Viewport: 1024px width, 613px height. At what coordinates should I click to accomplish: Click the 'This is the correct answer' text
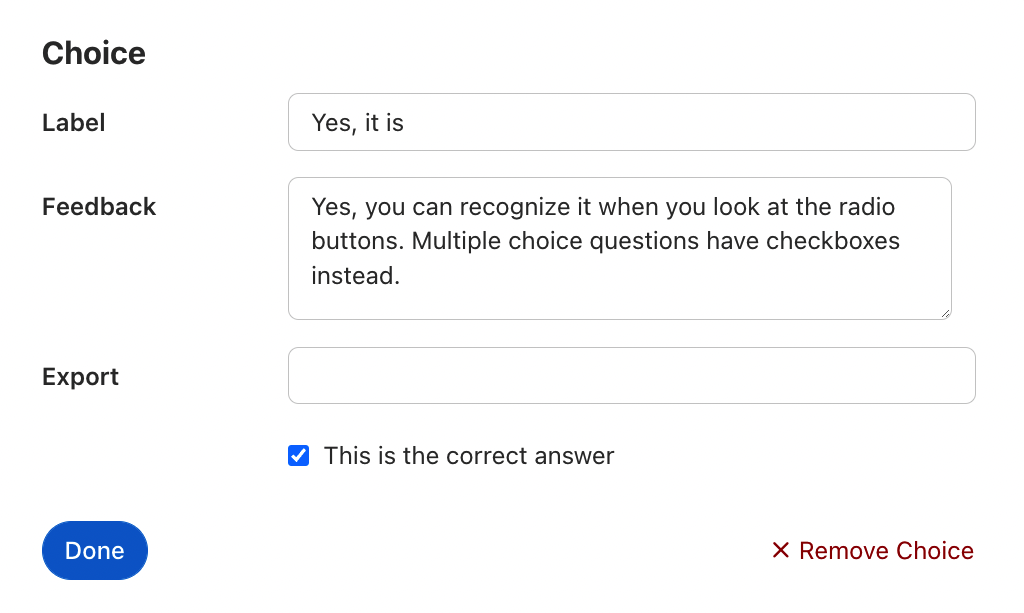pyautogui.click(x=468, y=456)
